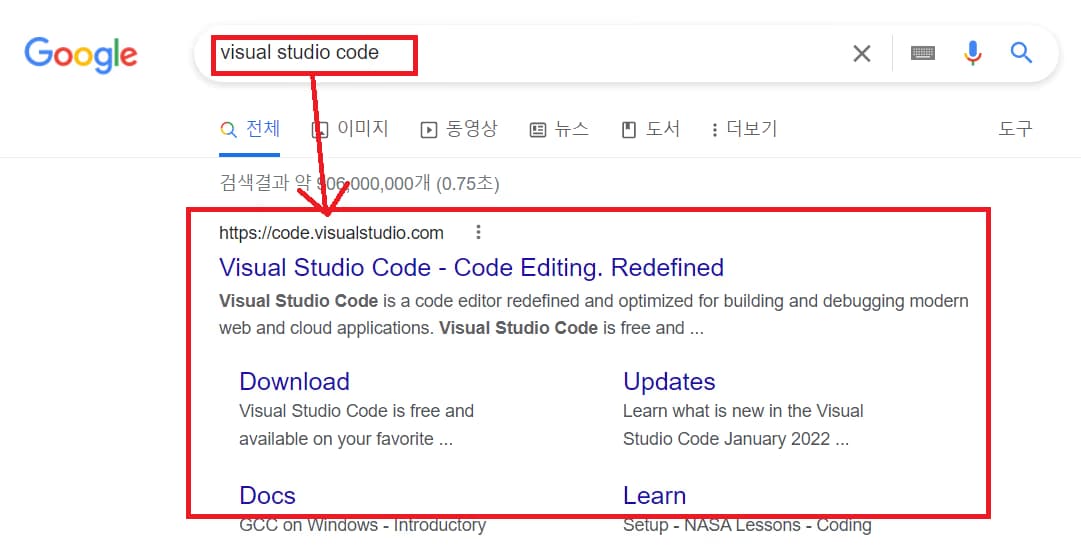Image resolution: width=1081 pixels, height=545 pixels.
Task: Click the code.visualstudio.com URL
Action: pyautogui.click(x=331, y=233)
